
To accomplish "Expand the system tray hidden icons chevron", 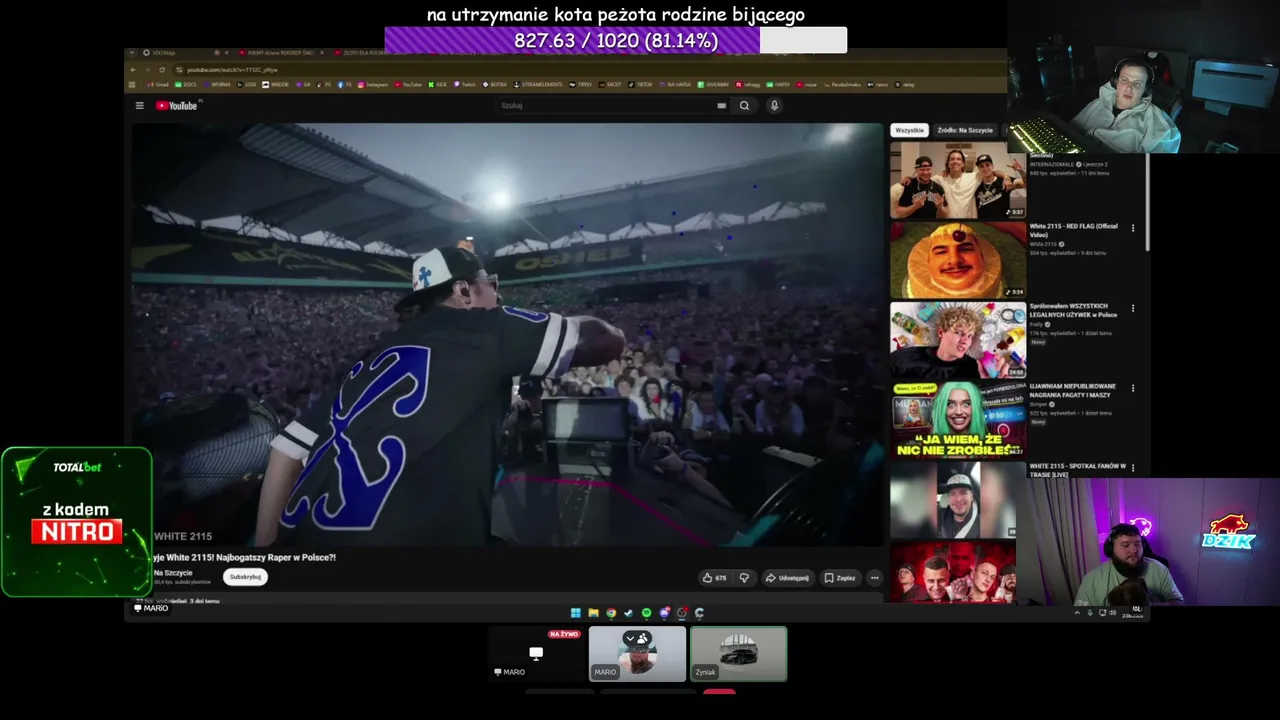I will (1078, 612).
